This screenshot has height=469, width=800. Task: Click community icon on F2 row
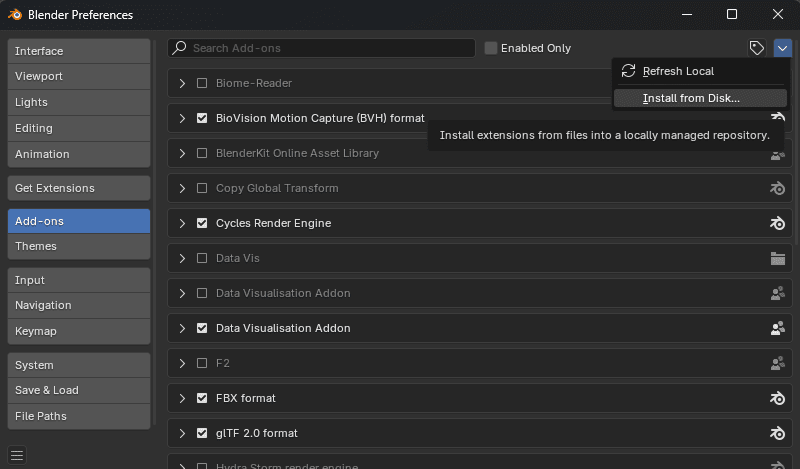click(778, 363)
